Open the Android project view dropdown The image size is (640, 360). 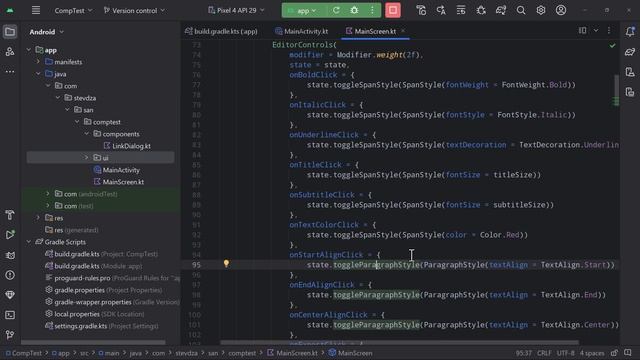pos(47,32)
